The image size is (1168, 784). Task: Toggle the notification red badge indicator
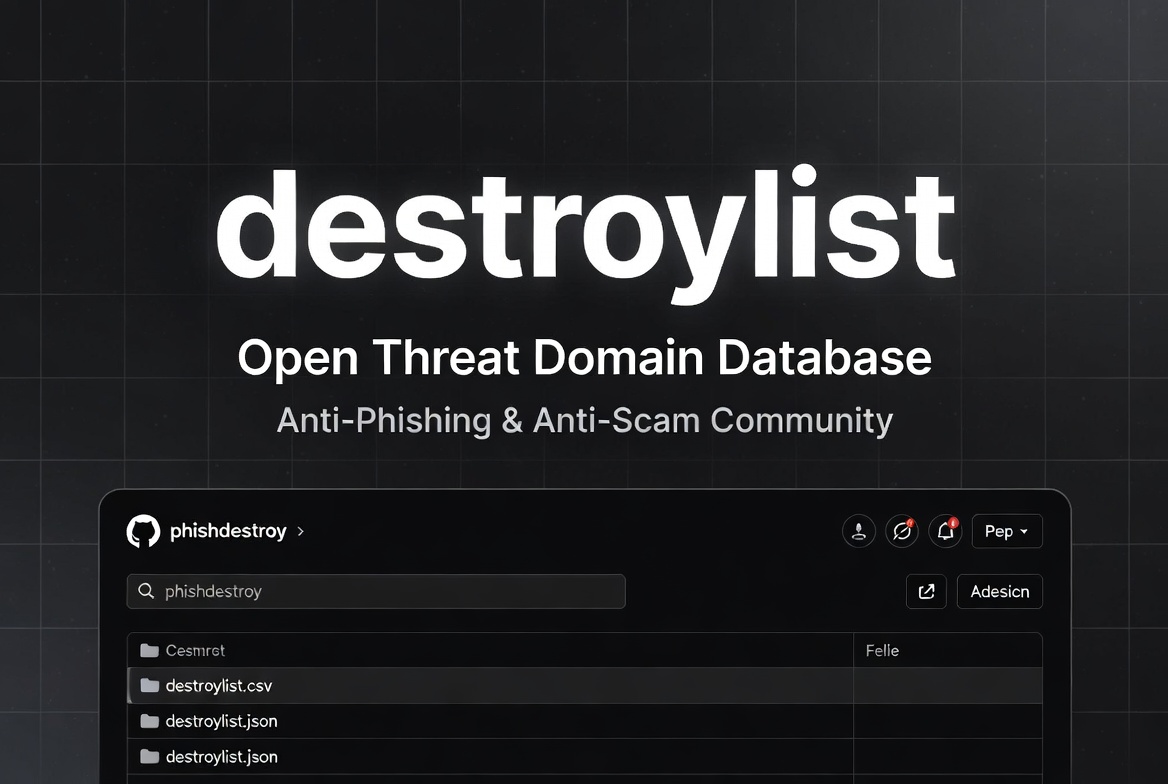tap(952, 523)
